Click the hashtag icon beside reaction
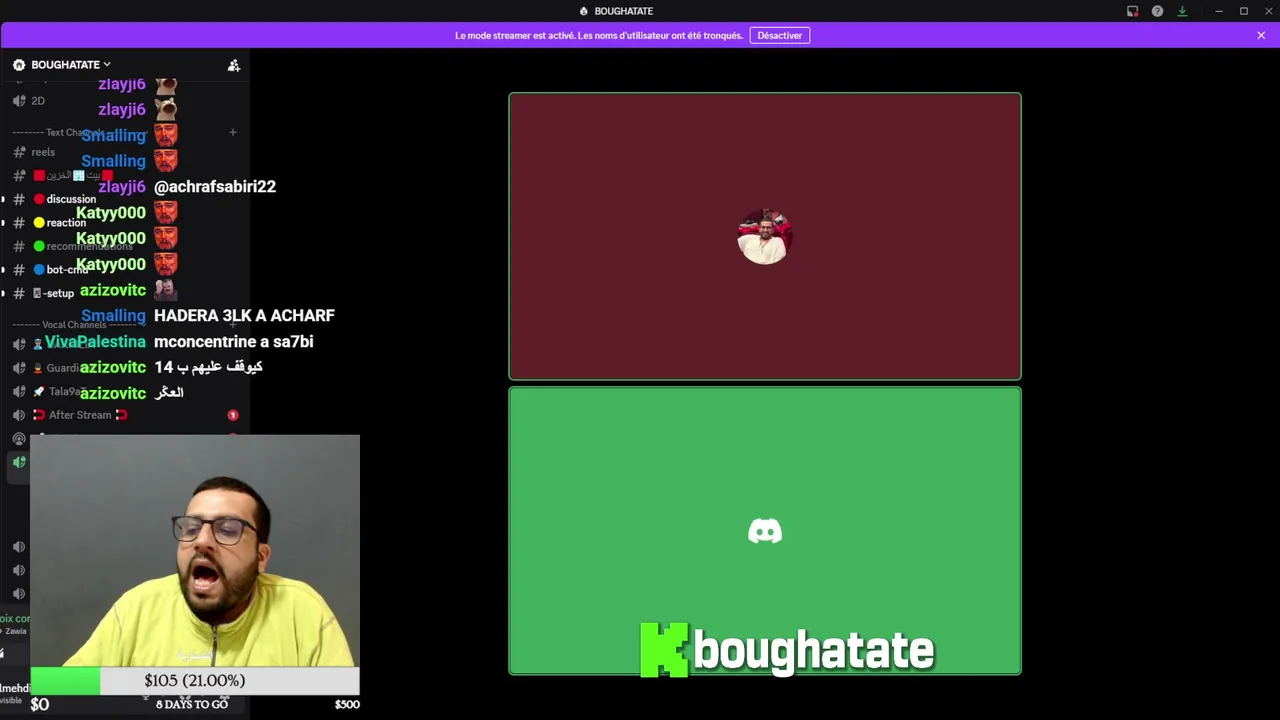This screenshot has width=1280, height=720. pyautogui.click(x=19, y=222)
